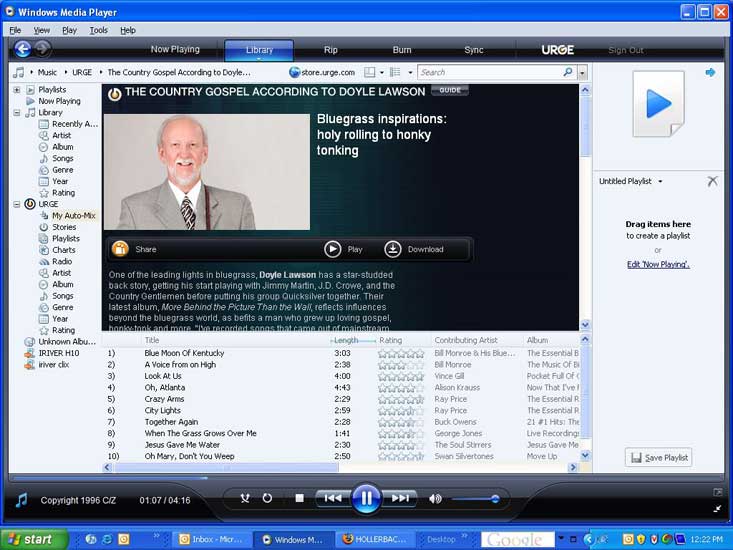Switch to the Rip tab
The height and width of the screenshot is (550, 733).
331,50
